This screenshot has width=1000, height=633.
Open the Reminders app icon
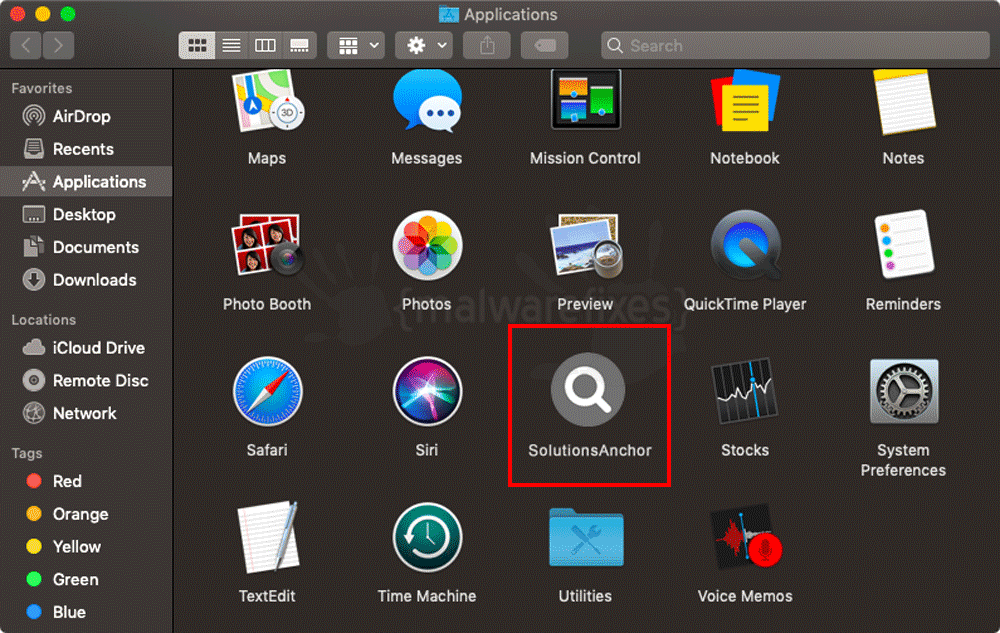904,245
